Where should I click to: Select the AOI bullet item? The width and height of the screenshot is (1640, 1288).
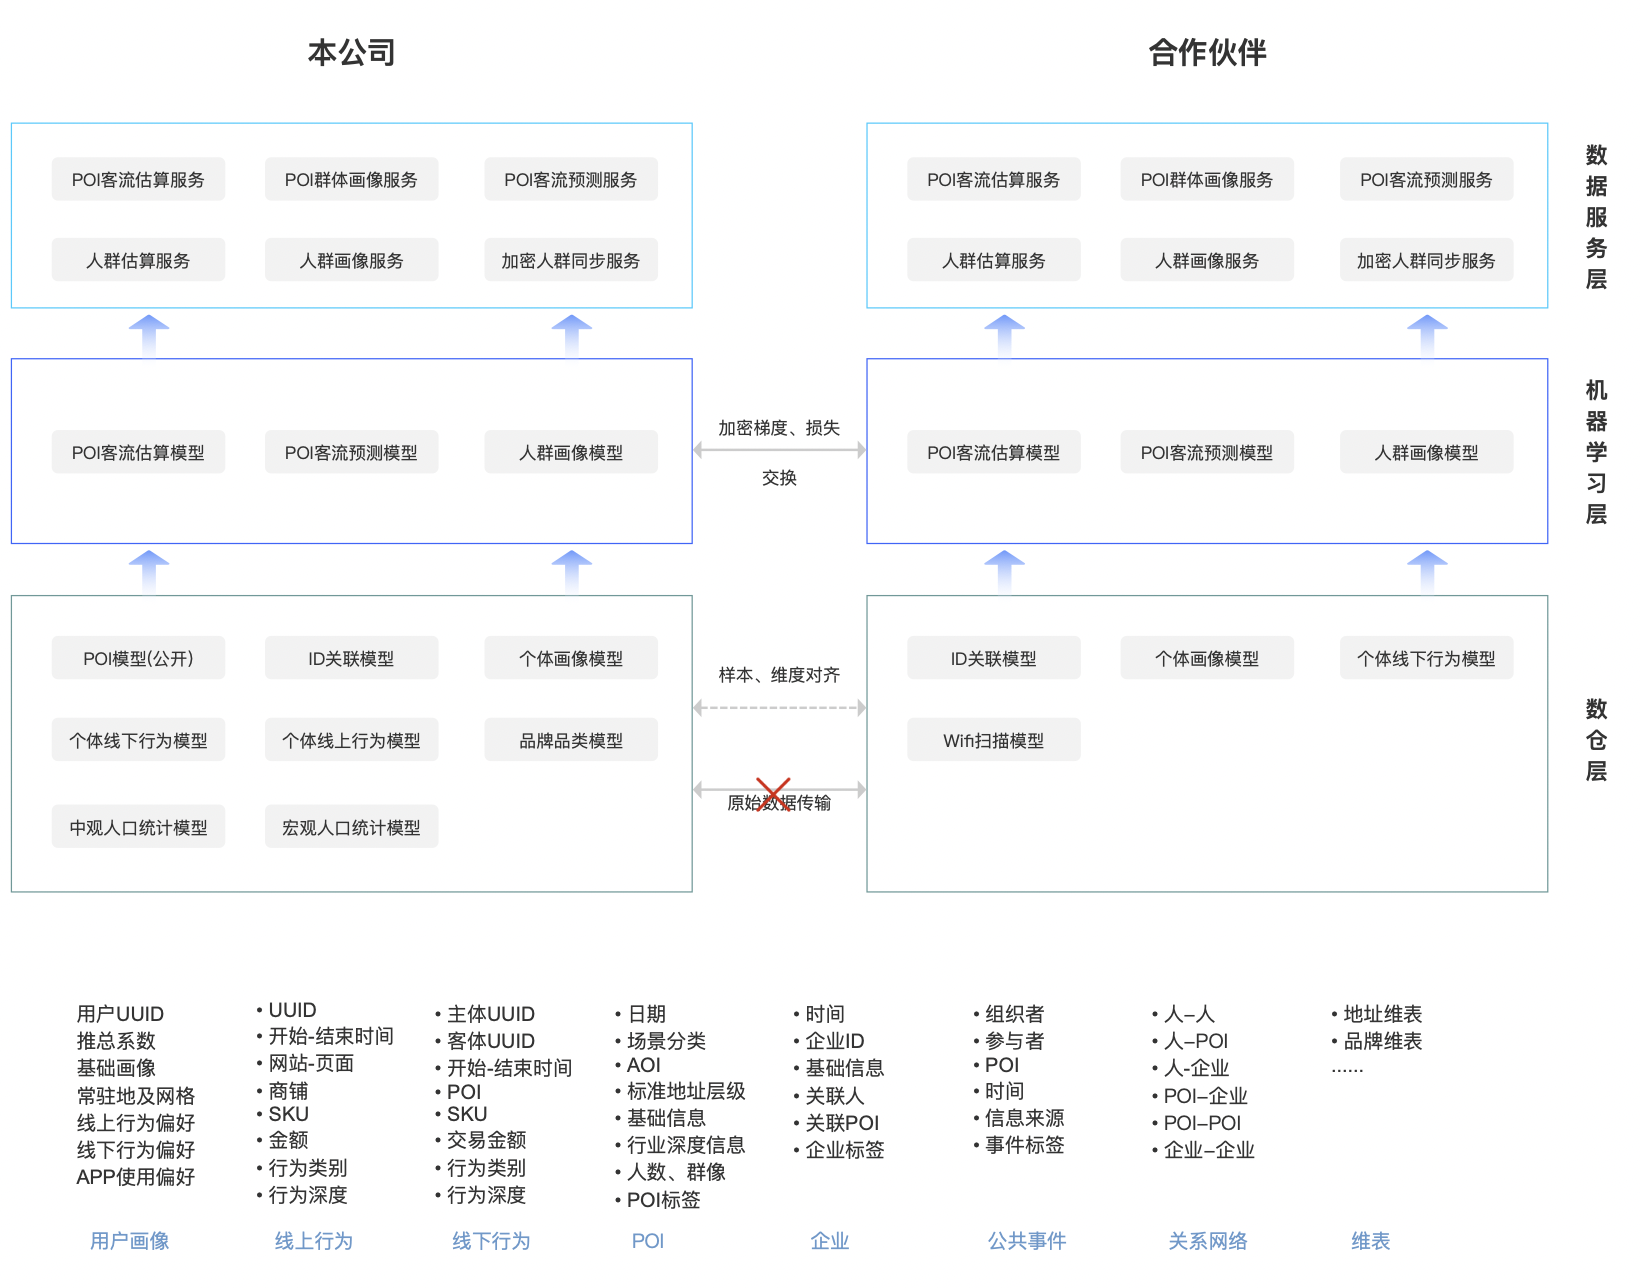point(638,1065)
